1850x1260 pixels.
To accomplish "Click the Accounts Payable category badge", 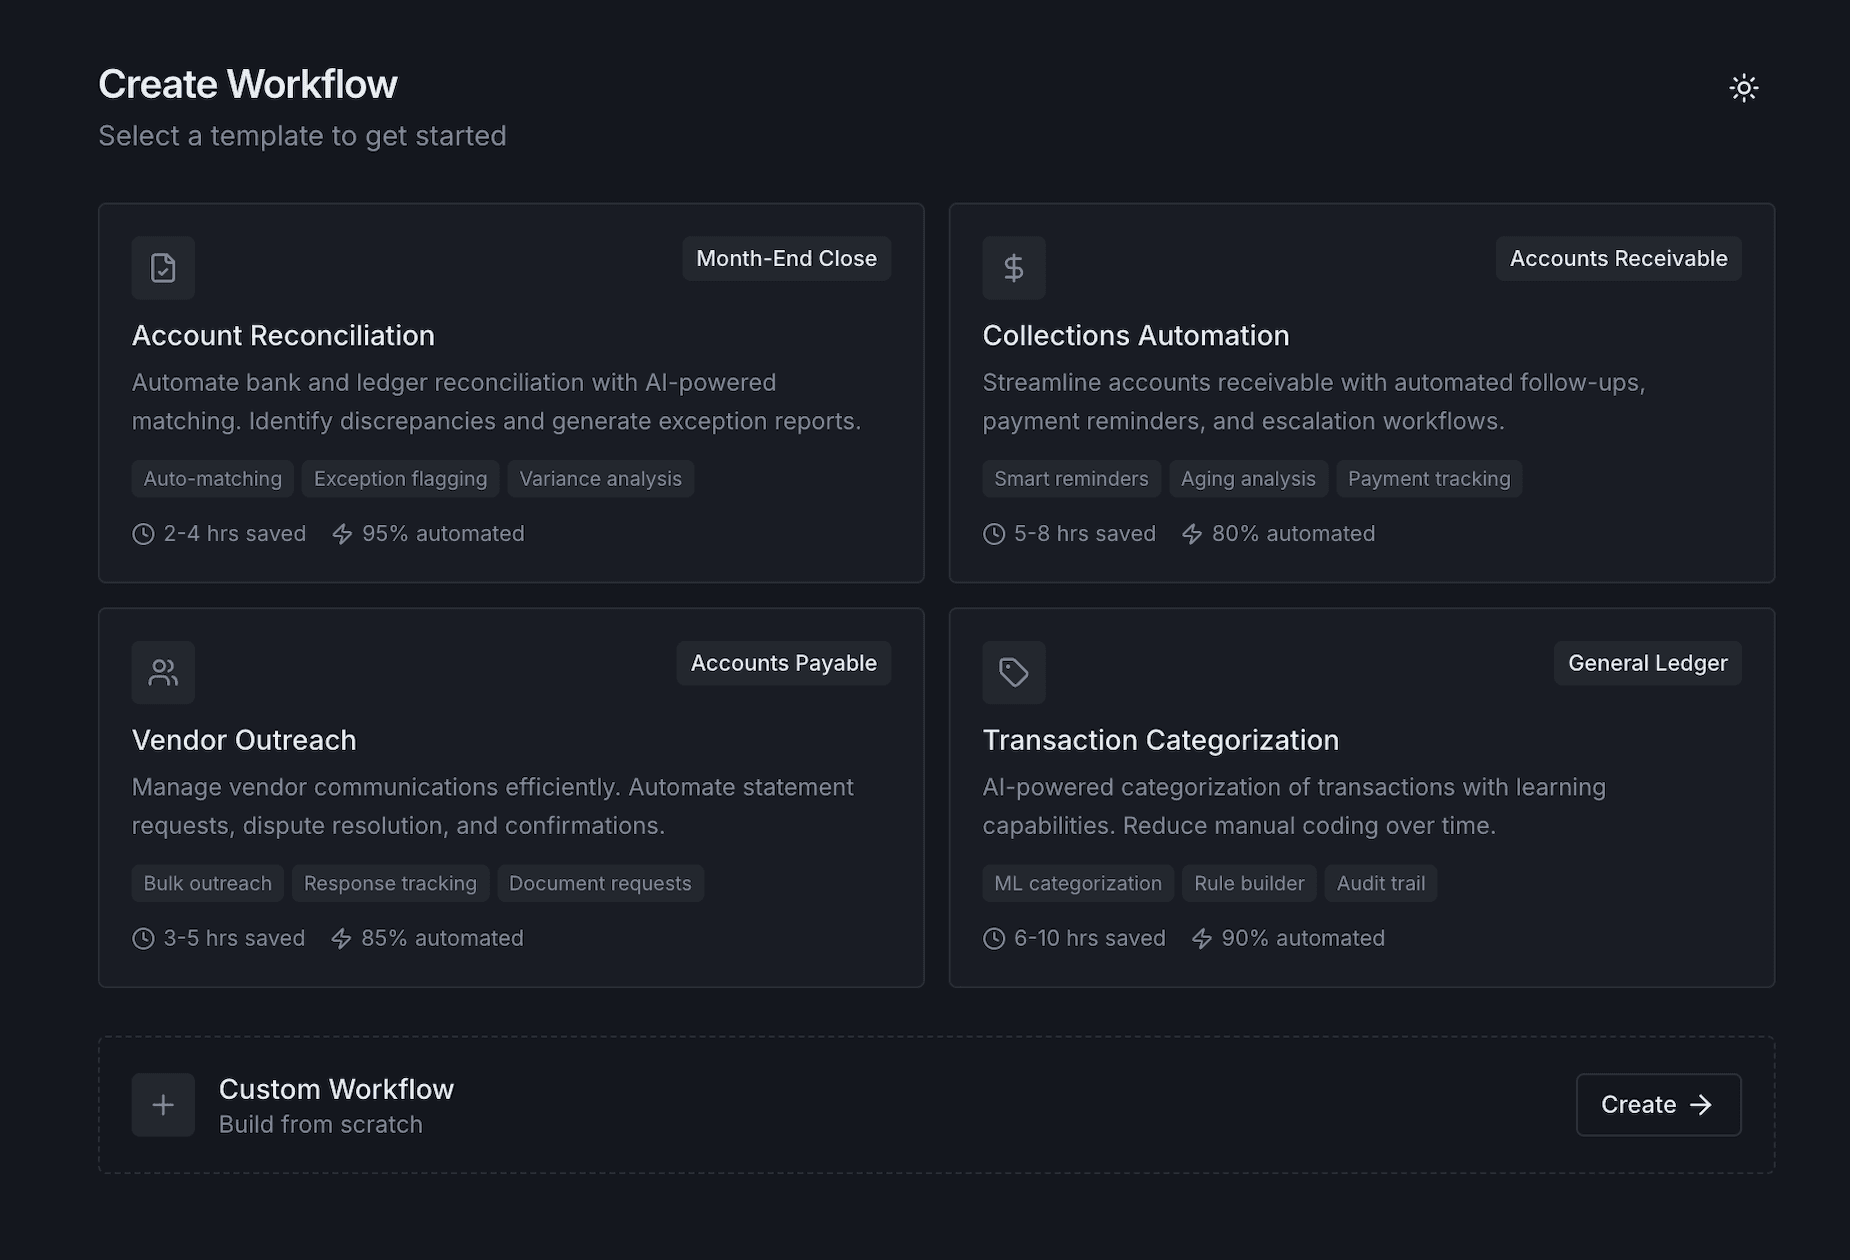I will point(783,663).
